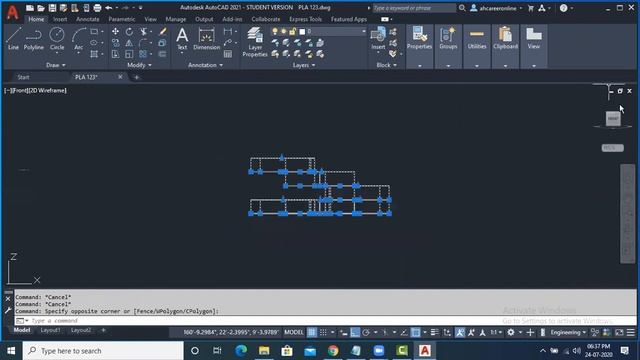Toggle lineweight display in status bar
This screenshot has width=640, height=360.
pos(435,332)
